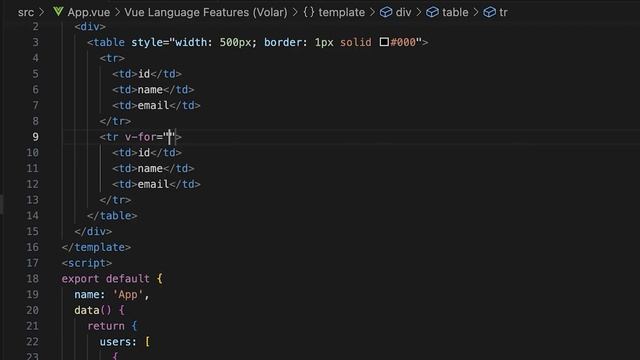Expand chevron after src breadcrumb
The image size is (640, 360).
(41, 12)
